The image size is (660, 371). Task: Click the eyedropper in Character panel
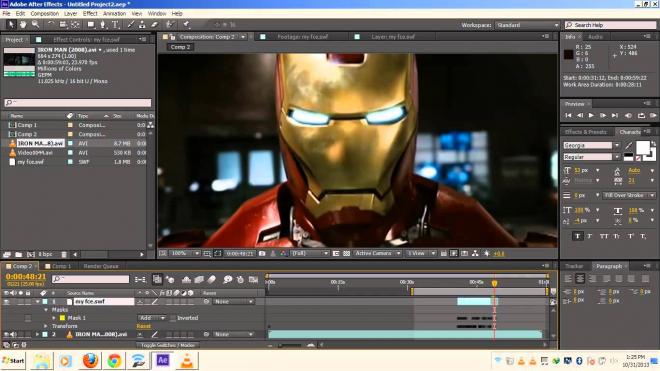tap(628, 145)
